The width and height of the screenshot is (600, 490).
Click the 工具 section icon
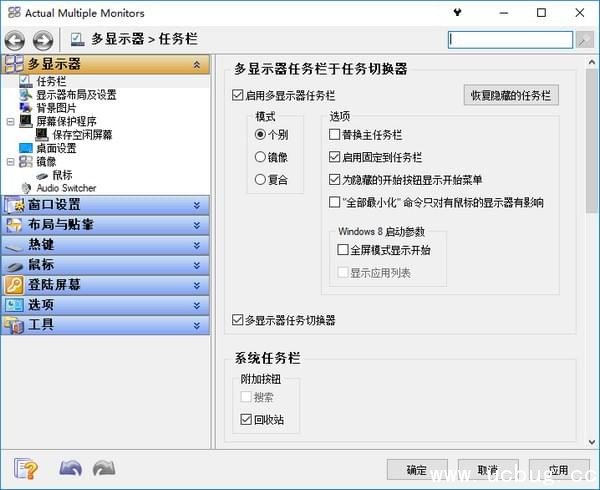click(14, 326)
